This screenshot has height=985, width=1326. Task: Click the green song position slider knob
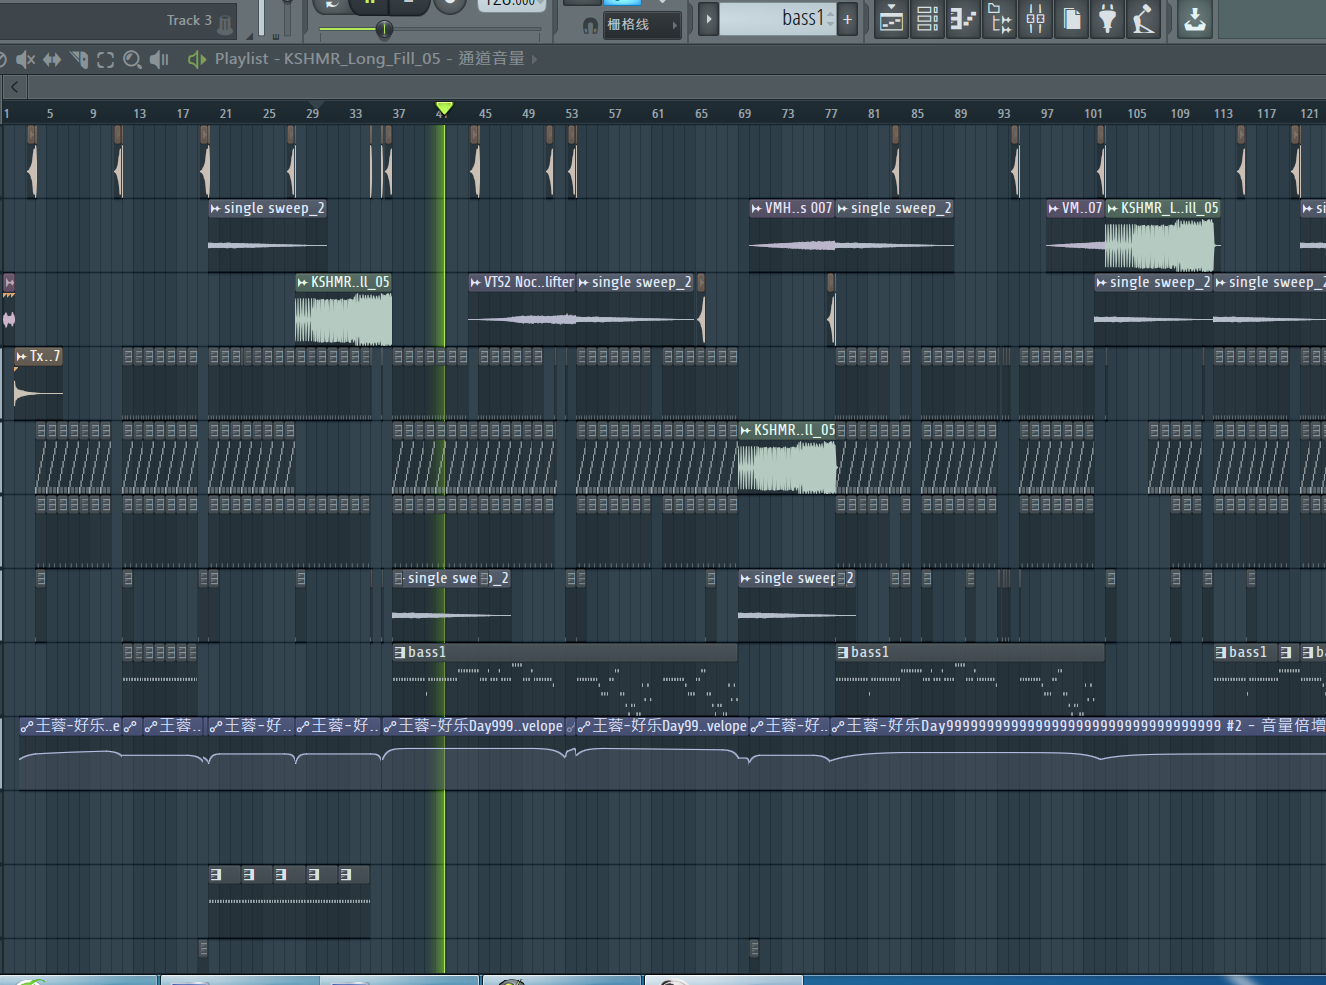coord(383,29)
